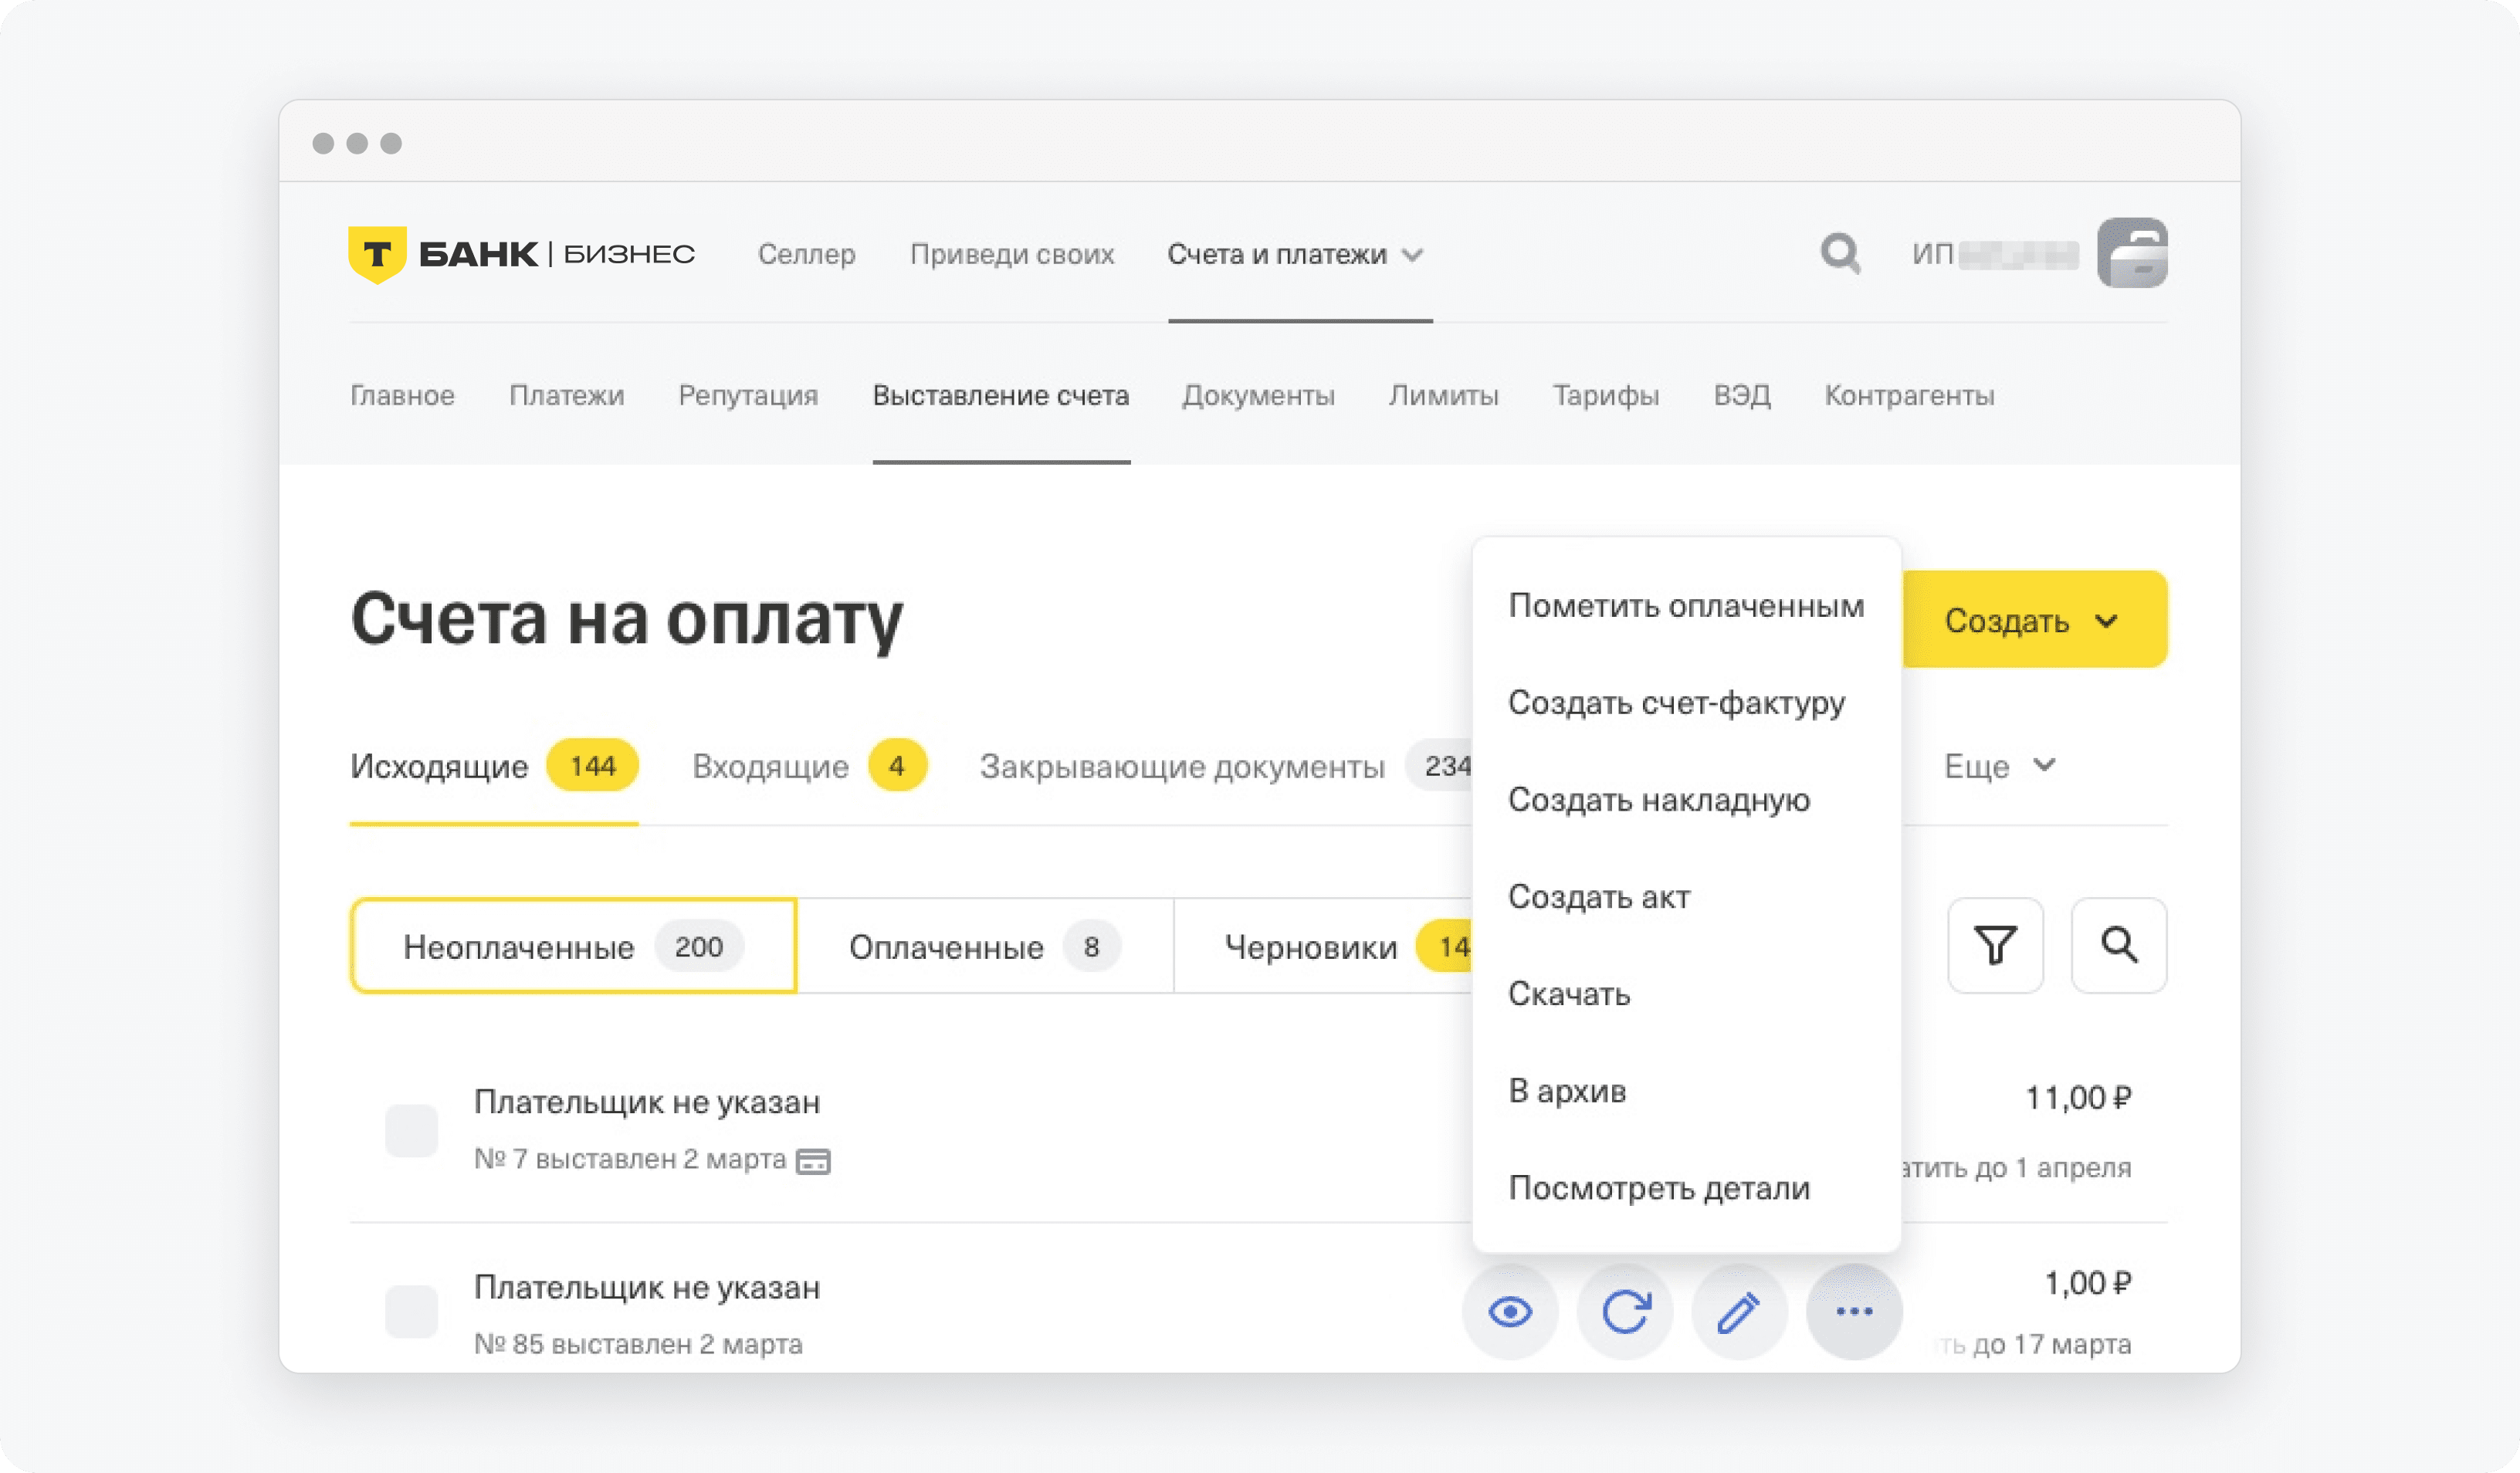
Task: Edit invoice №85 with pencil icon
Action: [x=1739, y=1311]
